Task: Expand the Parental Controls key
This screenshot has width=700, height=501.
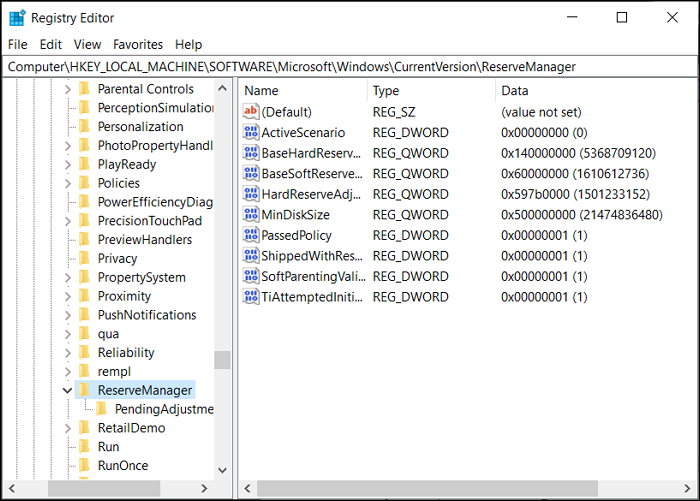Action: 67,89
